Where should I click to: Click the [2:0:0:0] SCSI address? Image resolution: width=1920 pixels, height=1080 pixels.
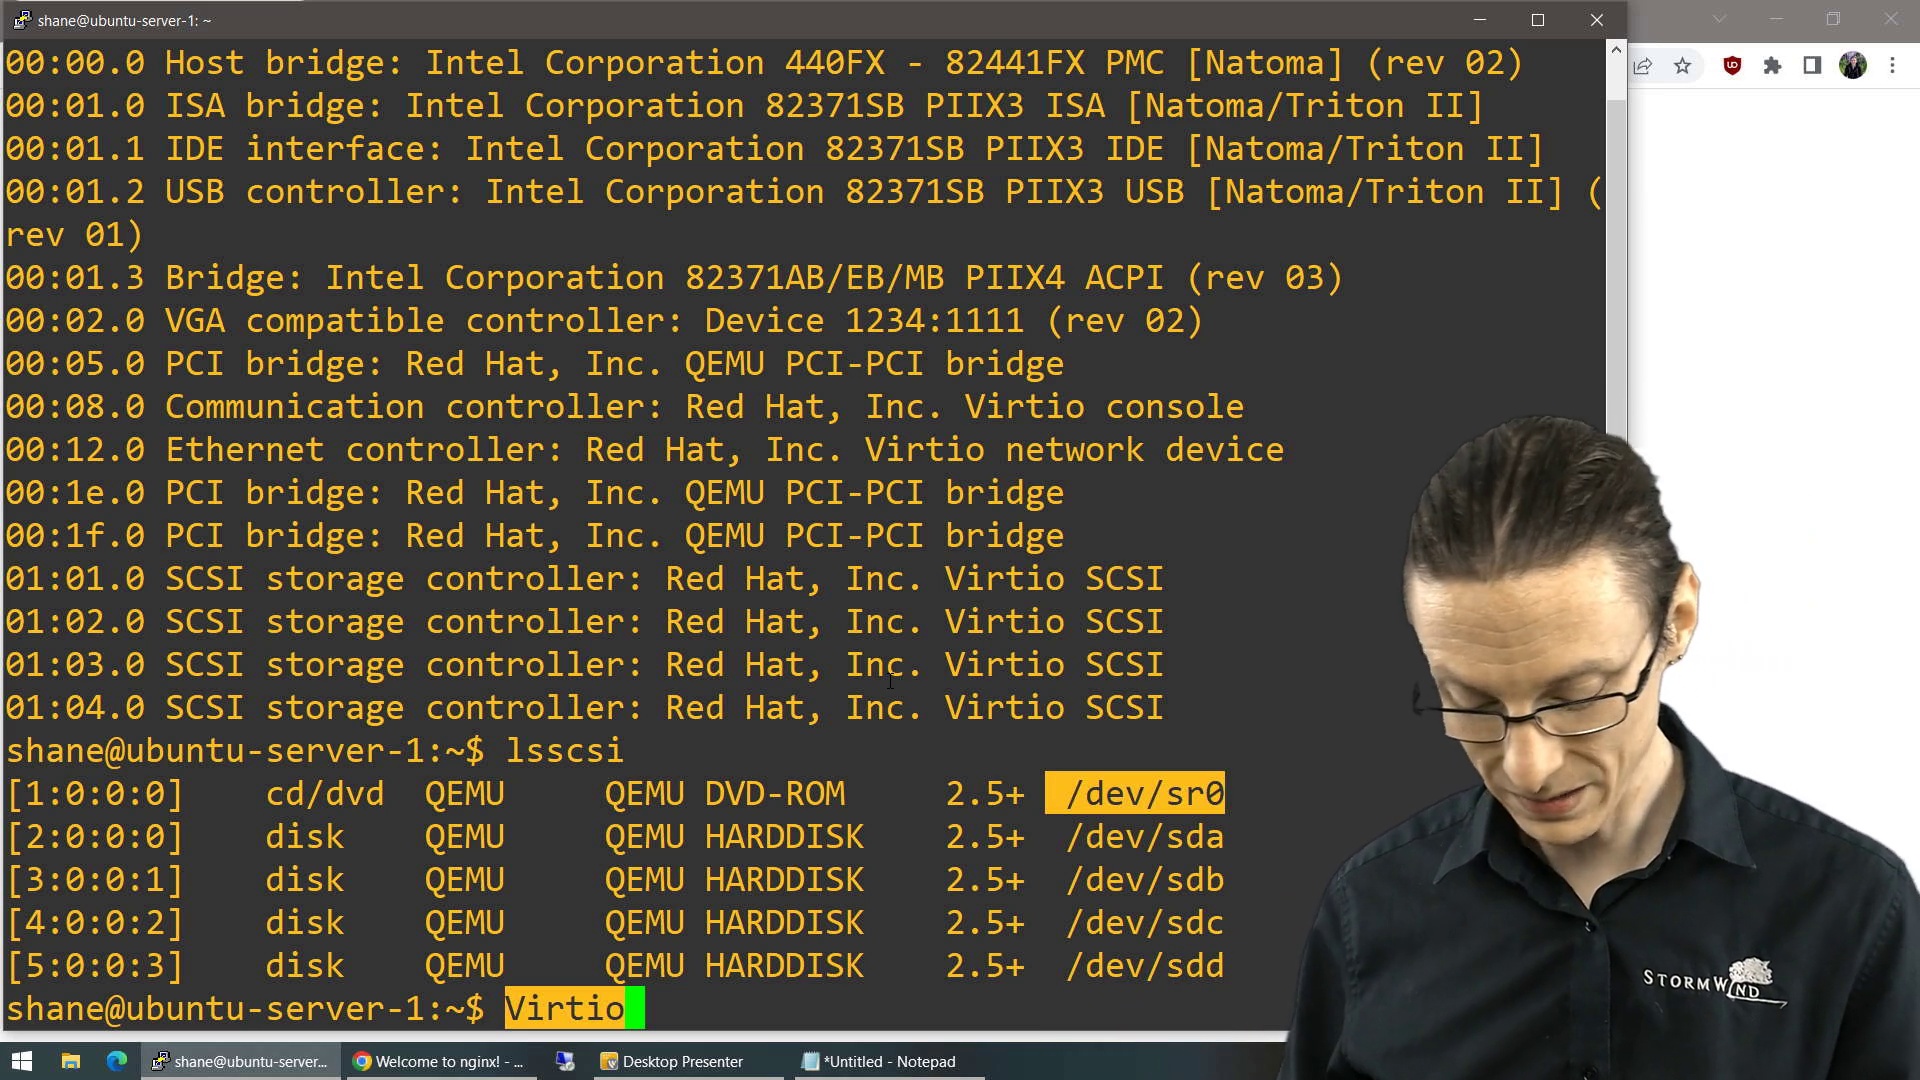(x=95, y=836)
